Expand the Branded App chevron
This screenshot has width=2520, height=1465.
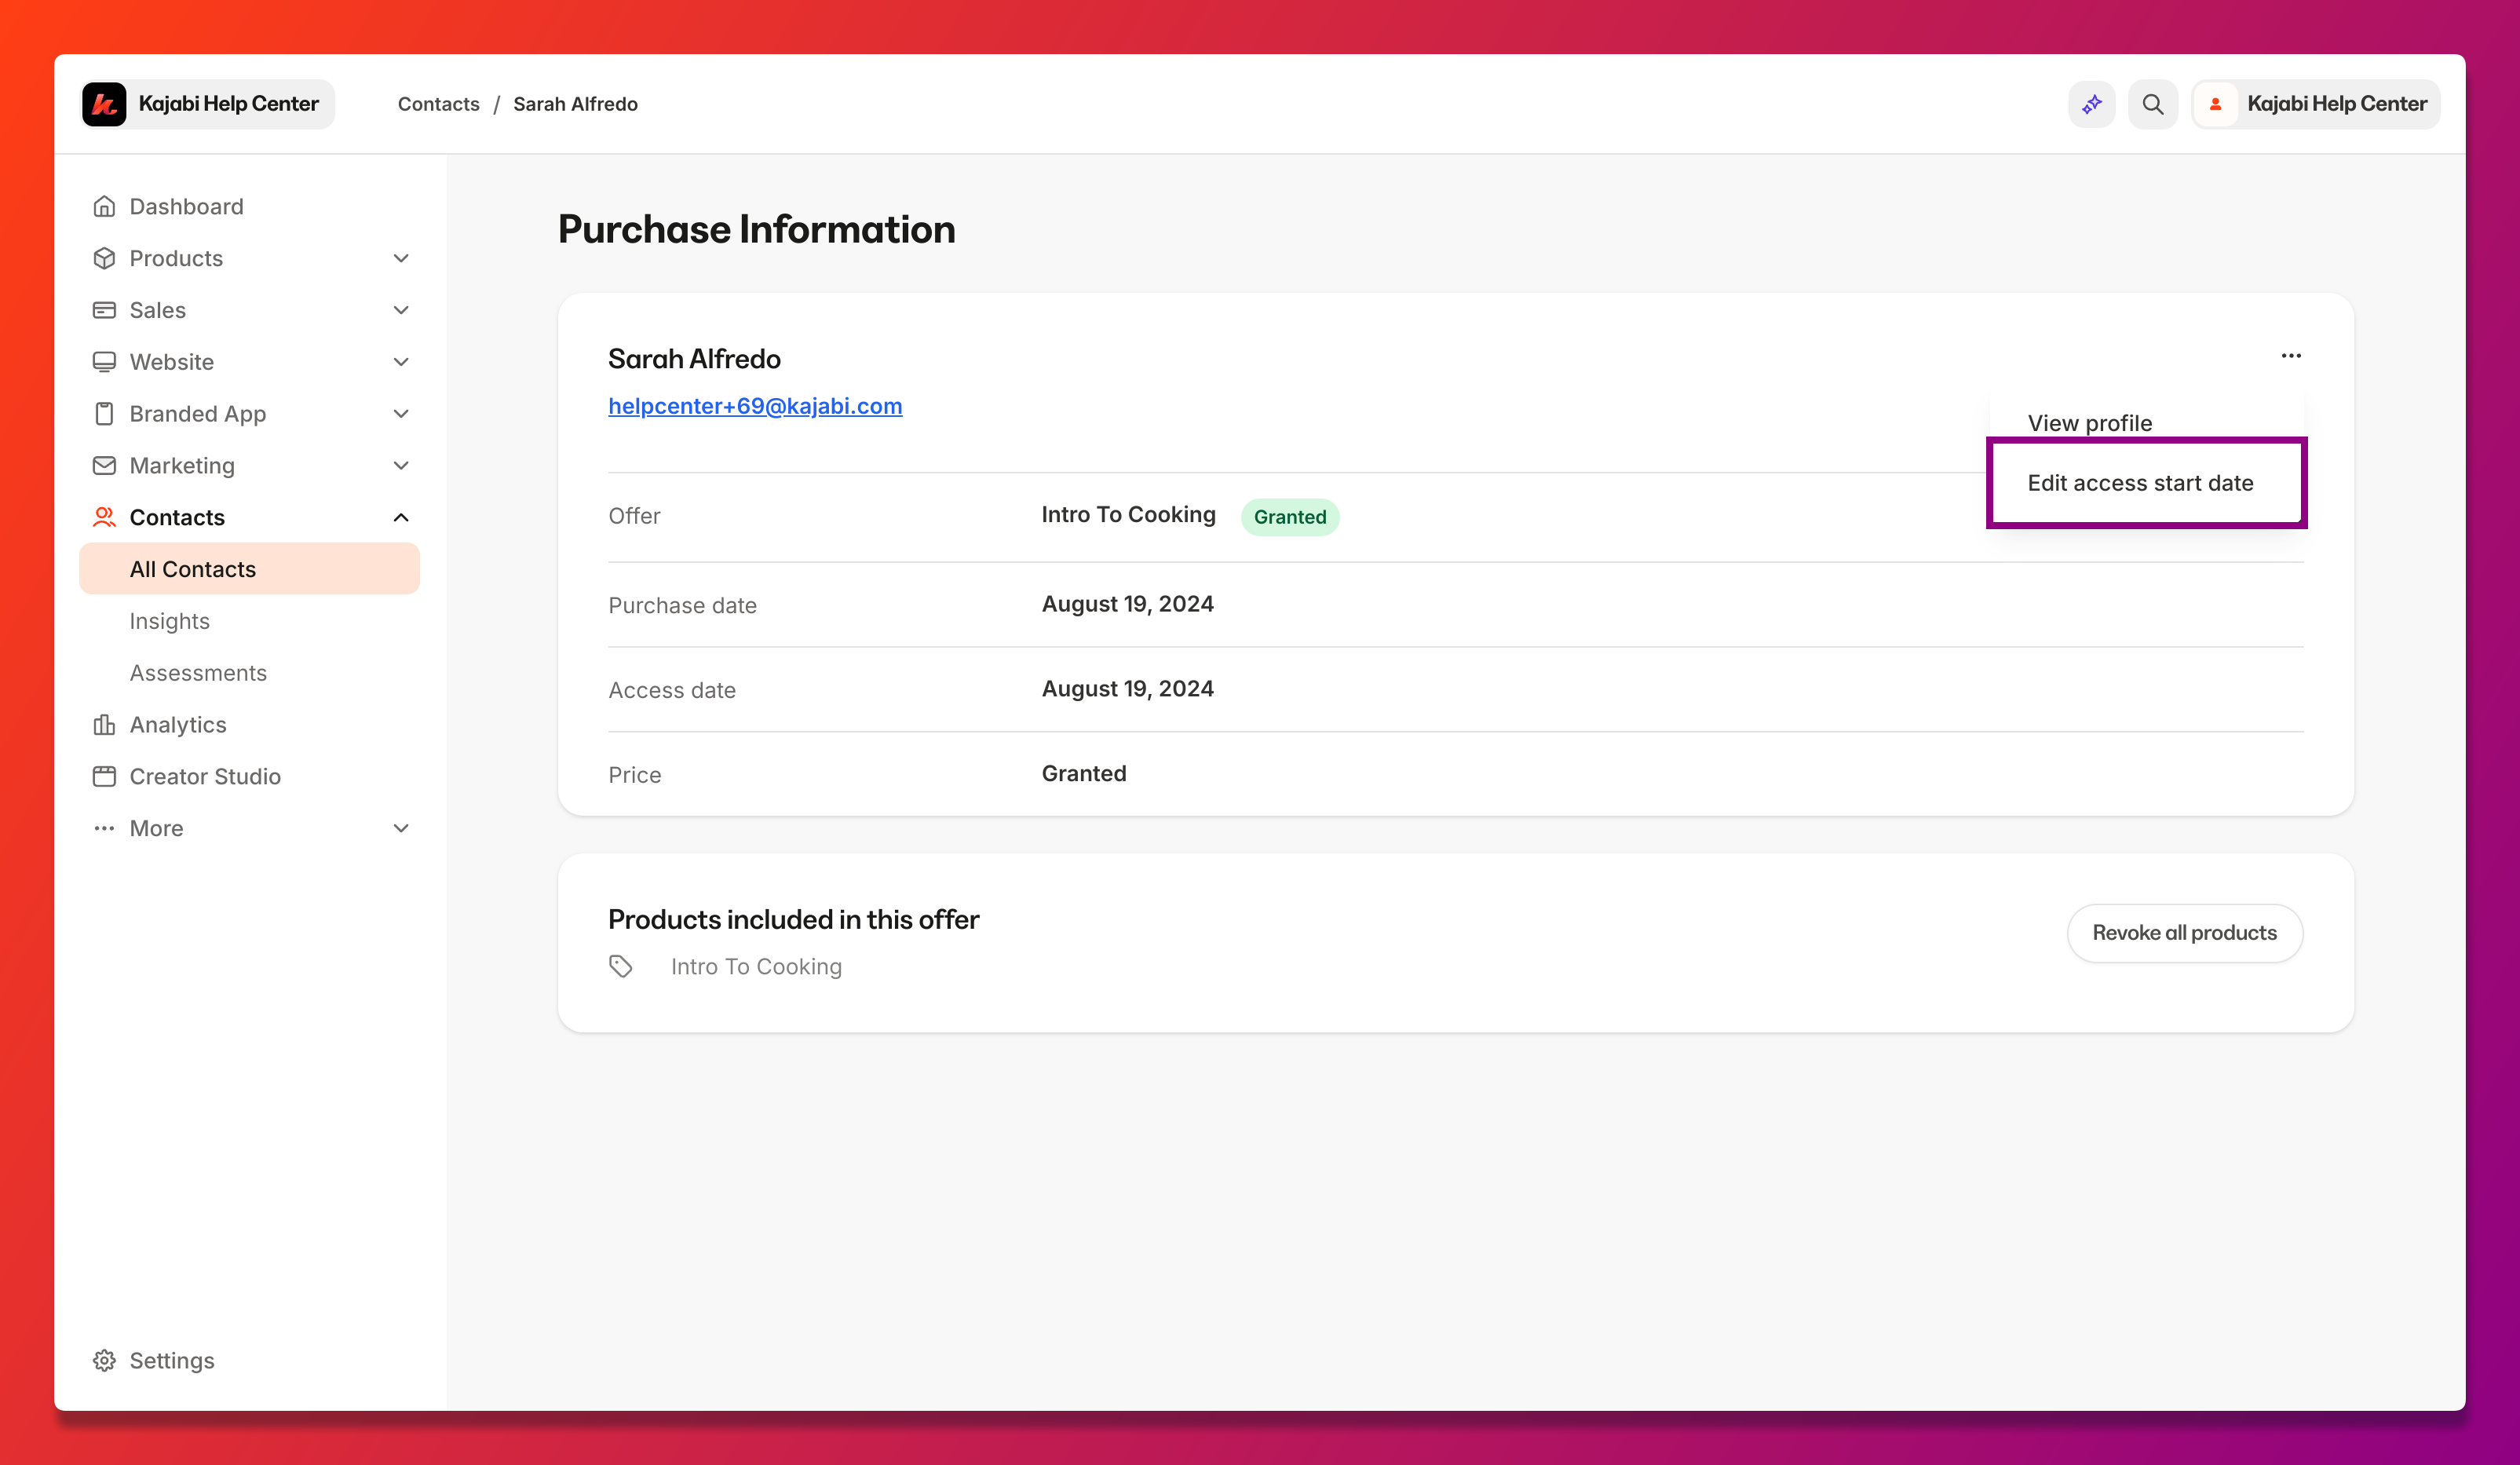[x=401, y=414]
